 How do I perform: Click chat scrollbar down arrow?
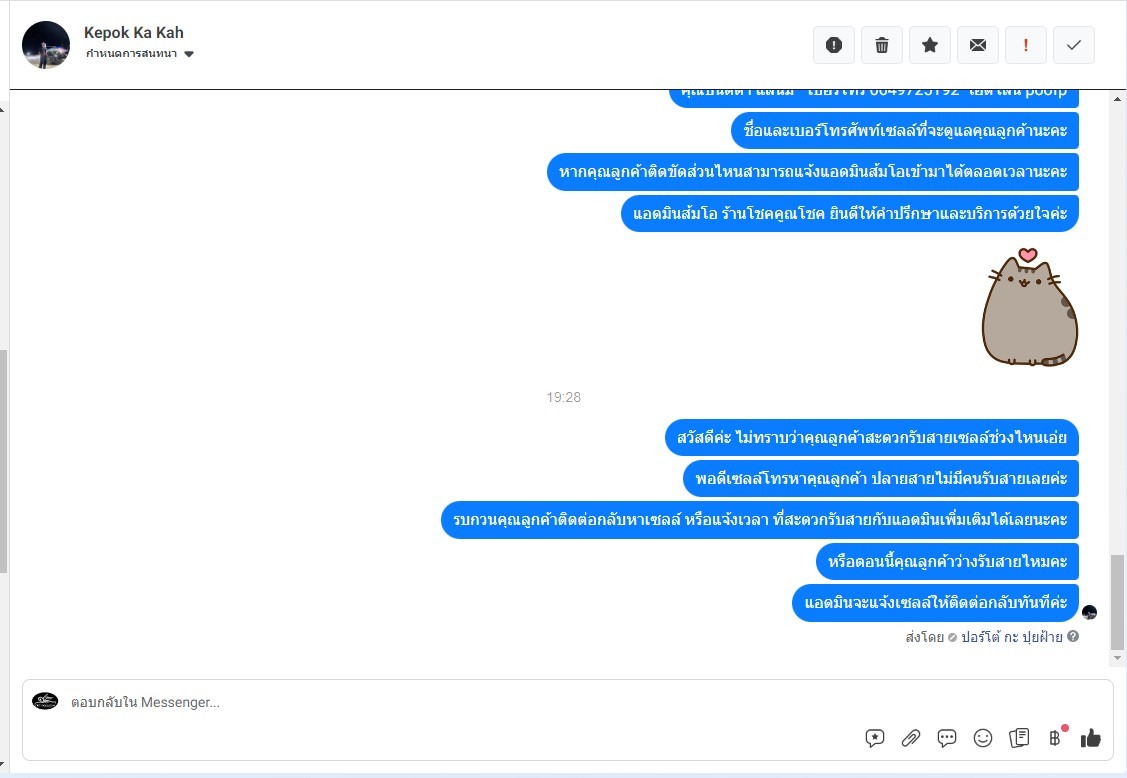[x=1117, y=658]
